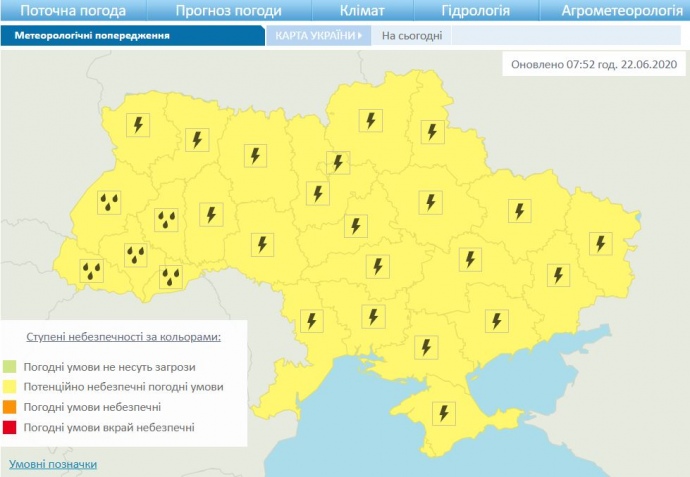
Task: Click the thunderstorm icon on Kherson region
Action: [427, 346]
